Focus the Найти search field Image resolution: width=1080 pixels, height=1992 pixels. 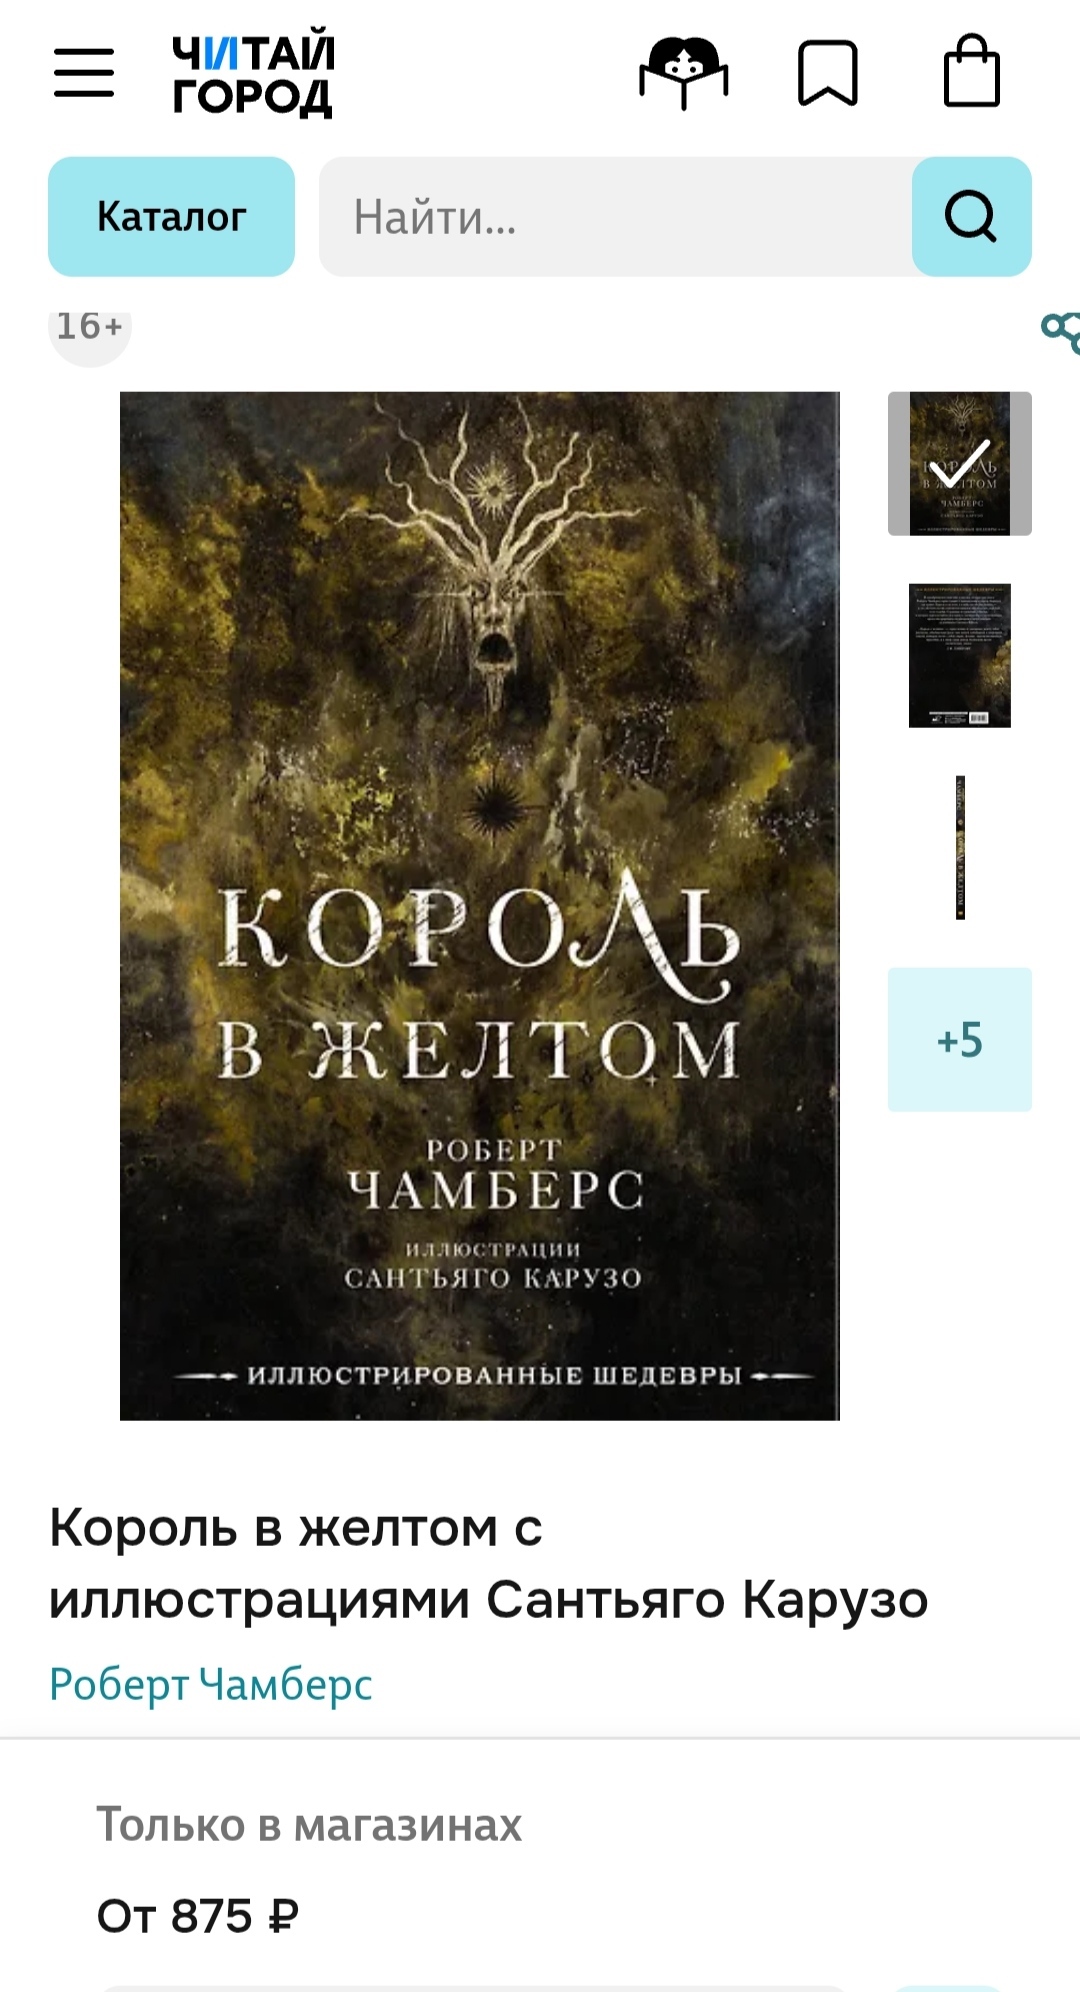pyautogui.click(x=616, y=216)
